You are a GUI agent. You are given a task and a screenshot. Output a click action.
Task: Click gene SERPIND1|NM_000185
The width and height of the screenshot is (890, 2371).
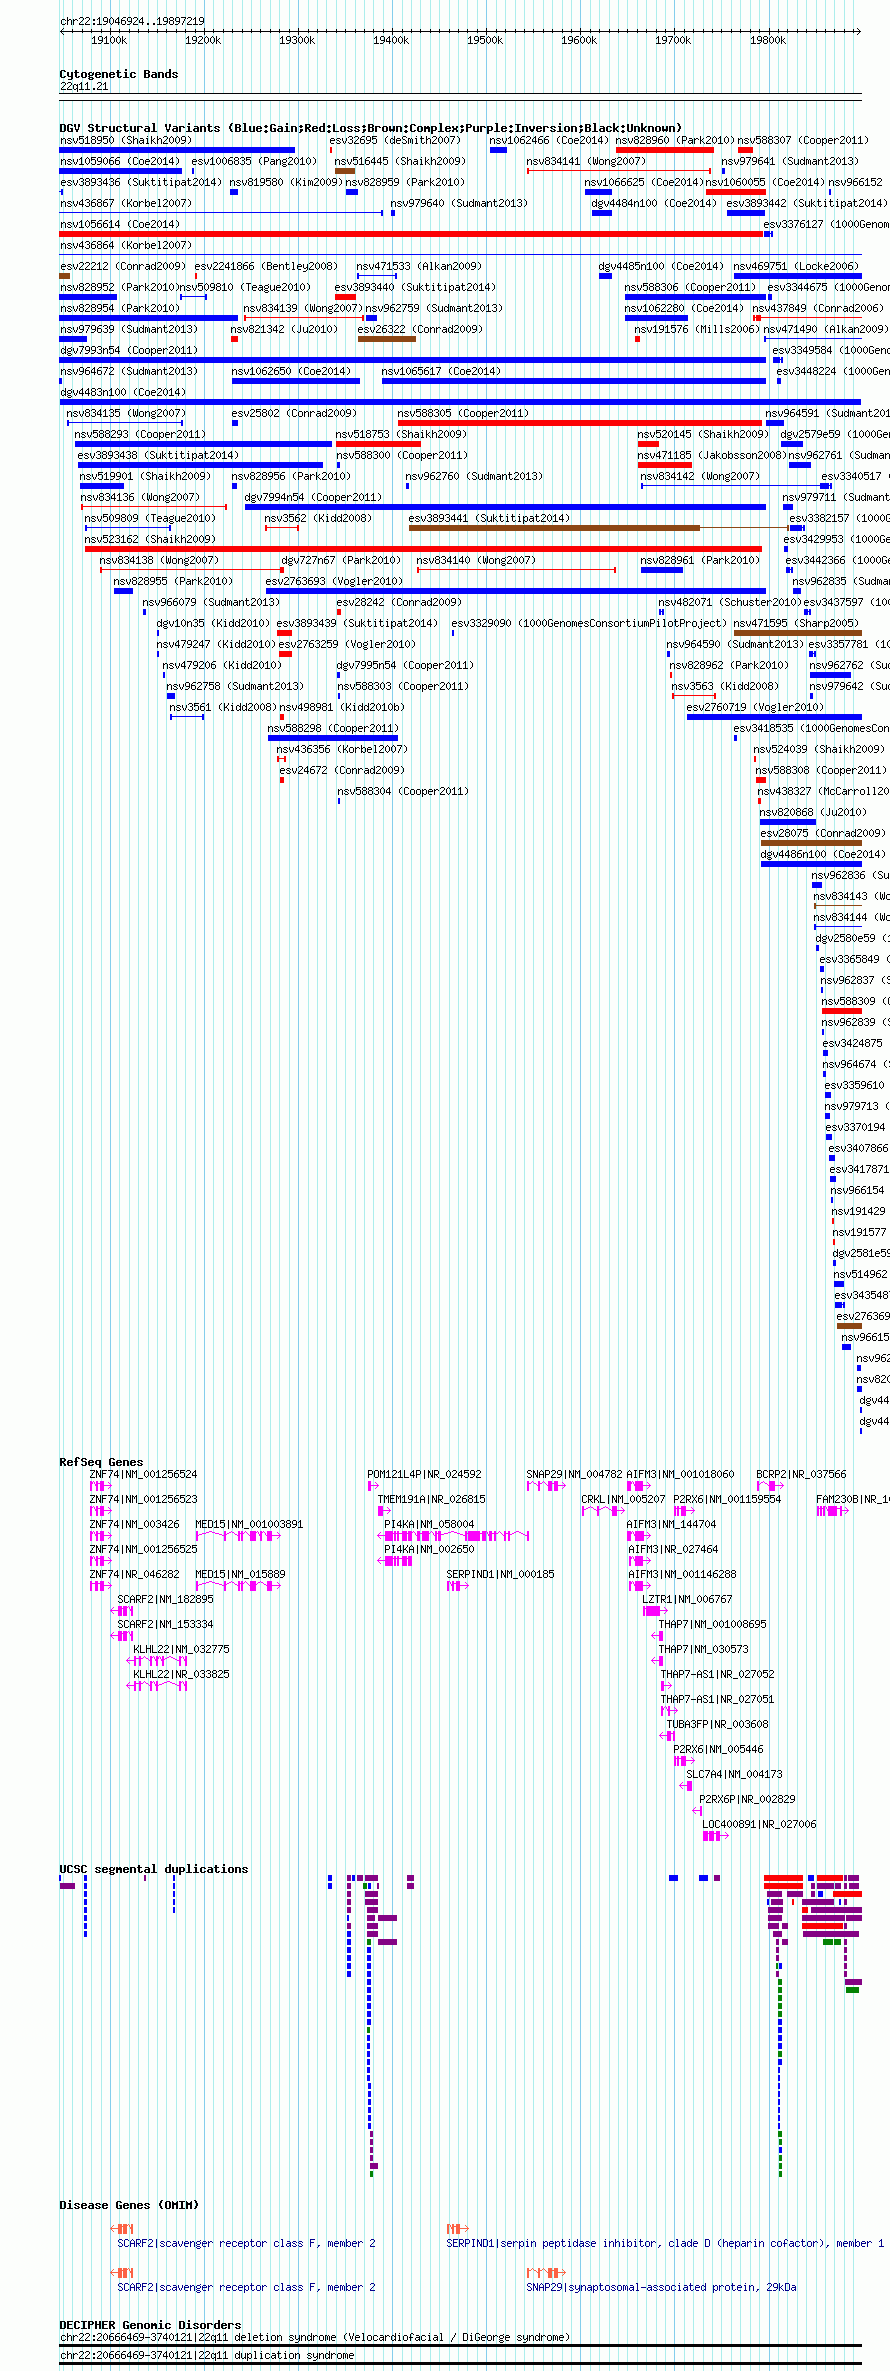[x=457, y=1586]
